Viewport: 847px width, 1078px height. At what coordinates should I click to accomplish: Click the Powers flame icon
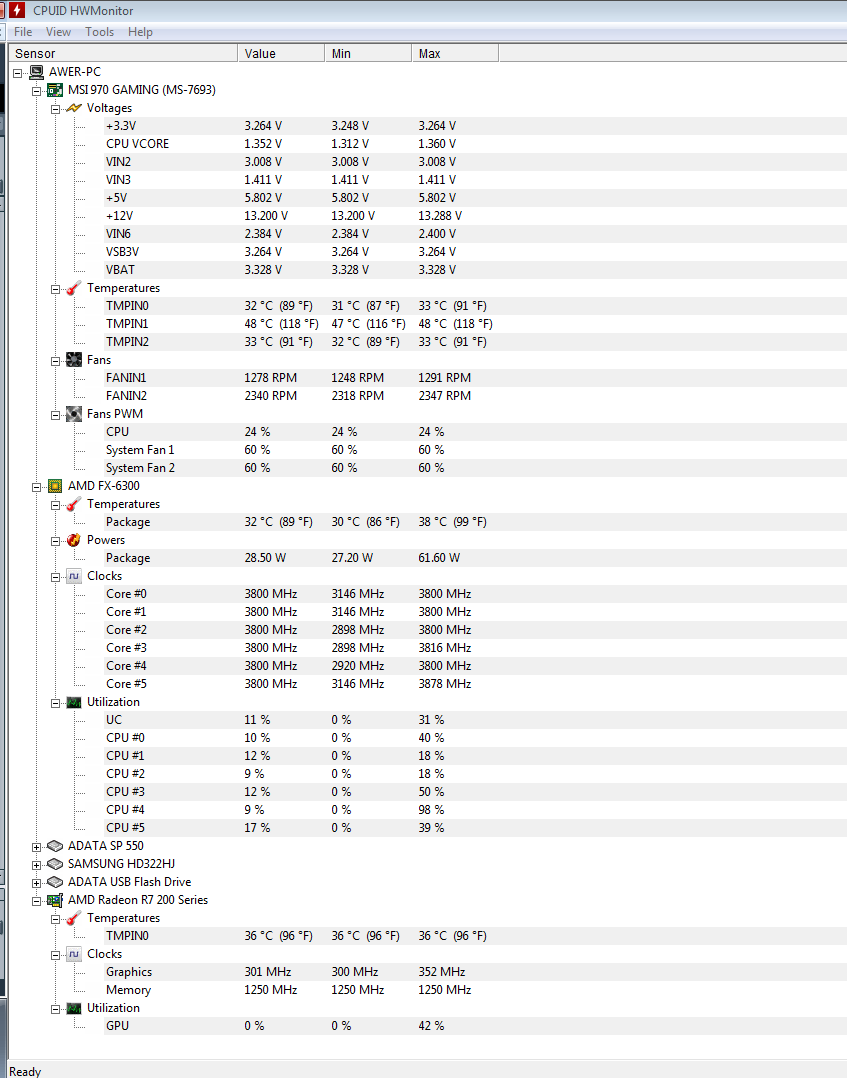pos(74,540)
